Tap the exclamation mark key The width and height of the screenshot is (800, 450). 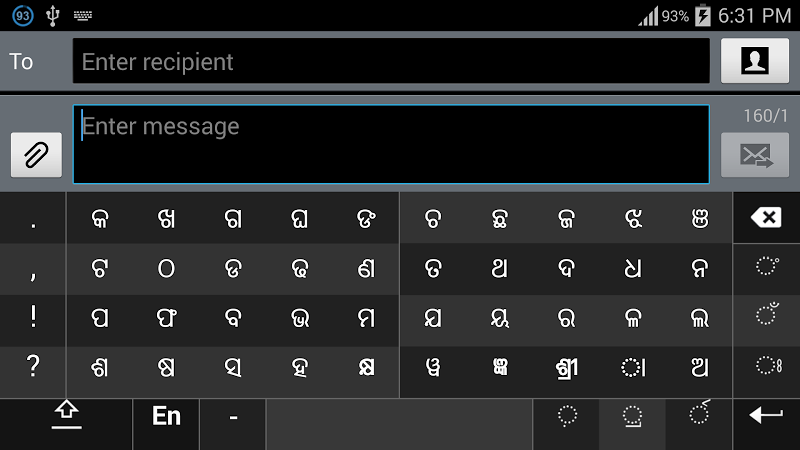coord(33,317)
